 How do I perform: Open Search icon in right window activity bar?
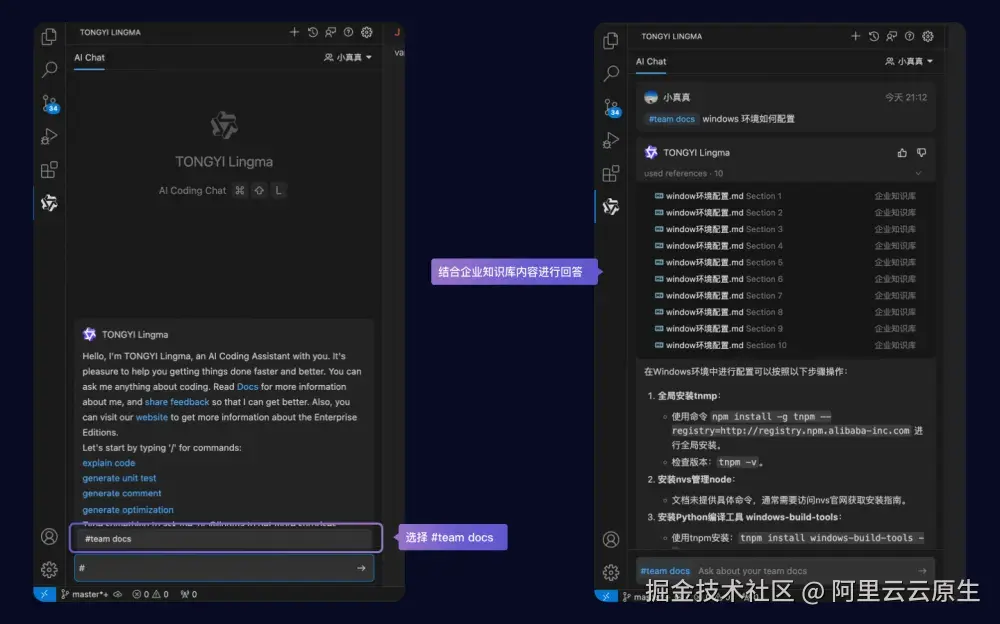click(x=611, y=73)
